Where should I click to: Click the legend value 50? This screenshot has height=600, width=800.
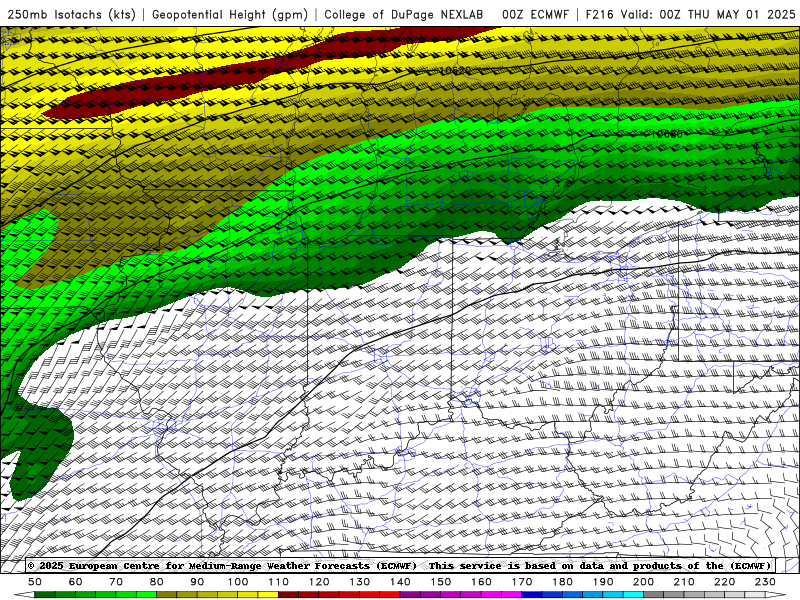pyautogui.click(x=35, y=582)
